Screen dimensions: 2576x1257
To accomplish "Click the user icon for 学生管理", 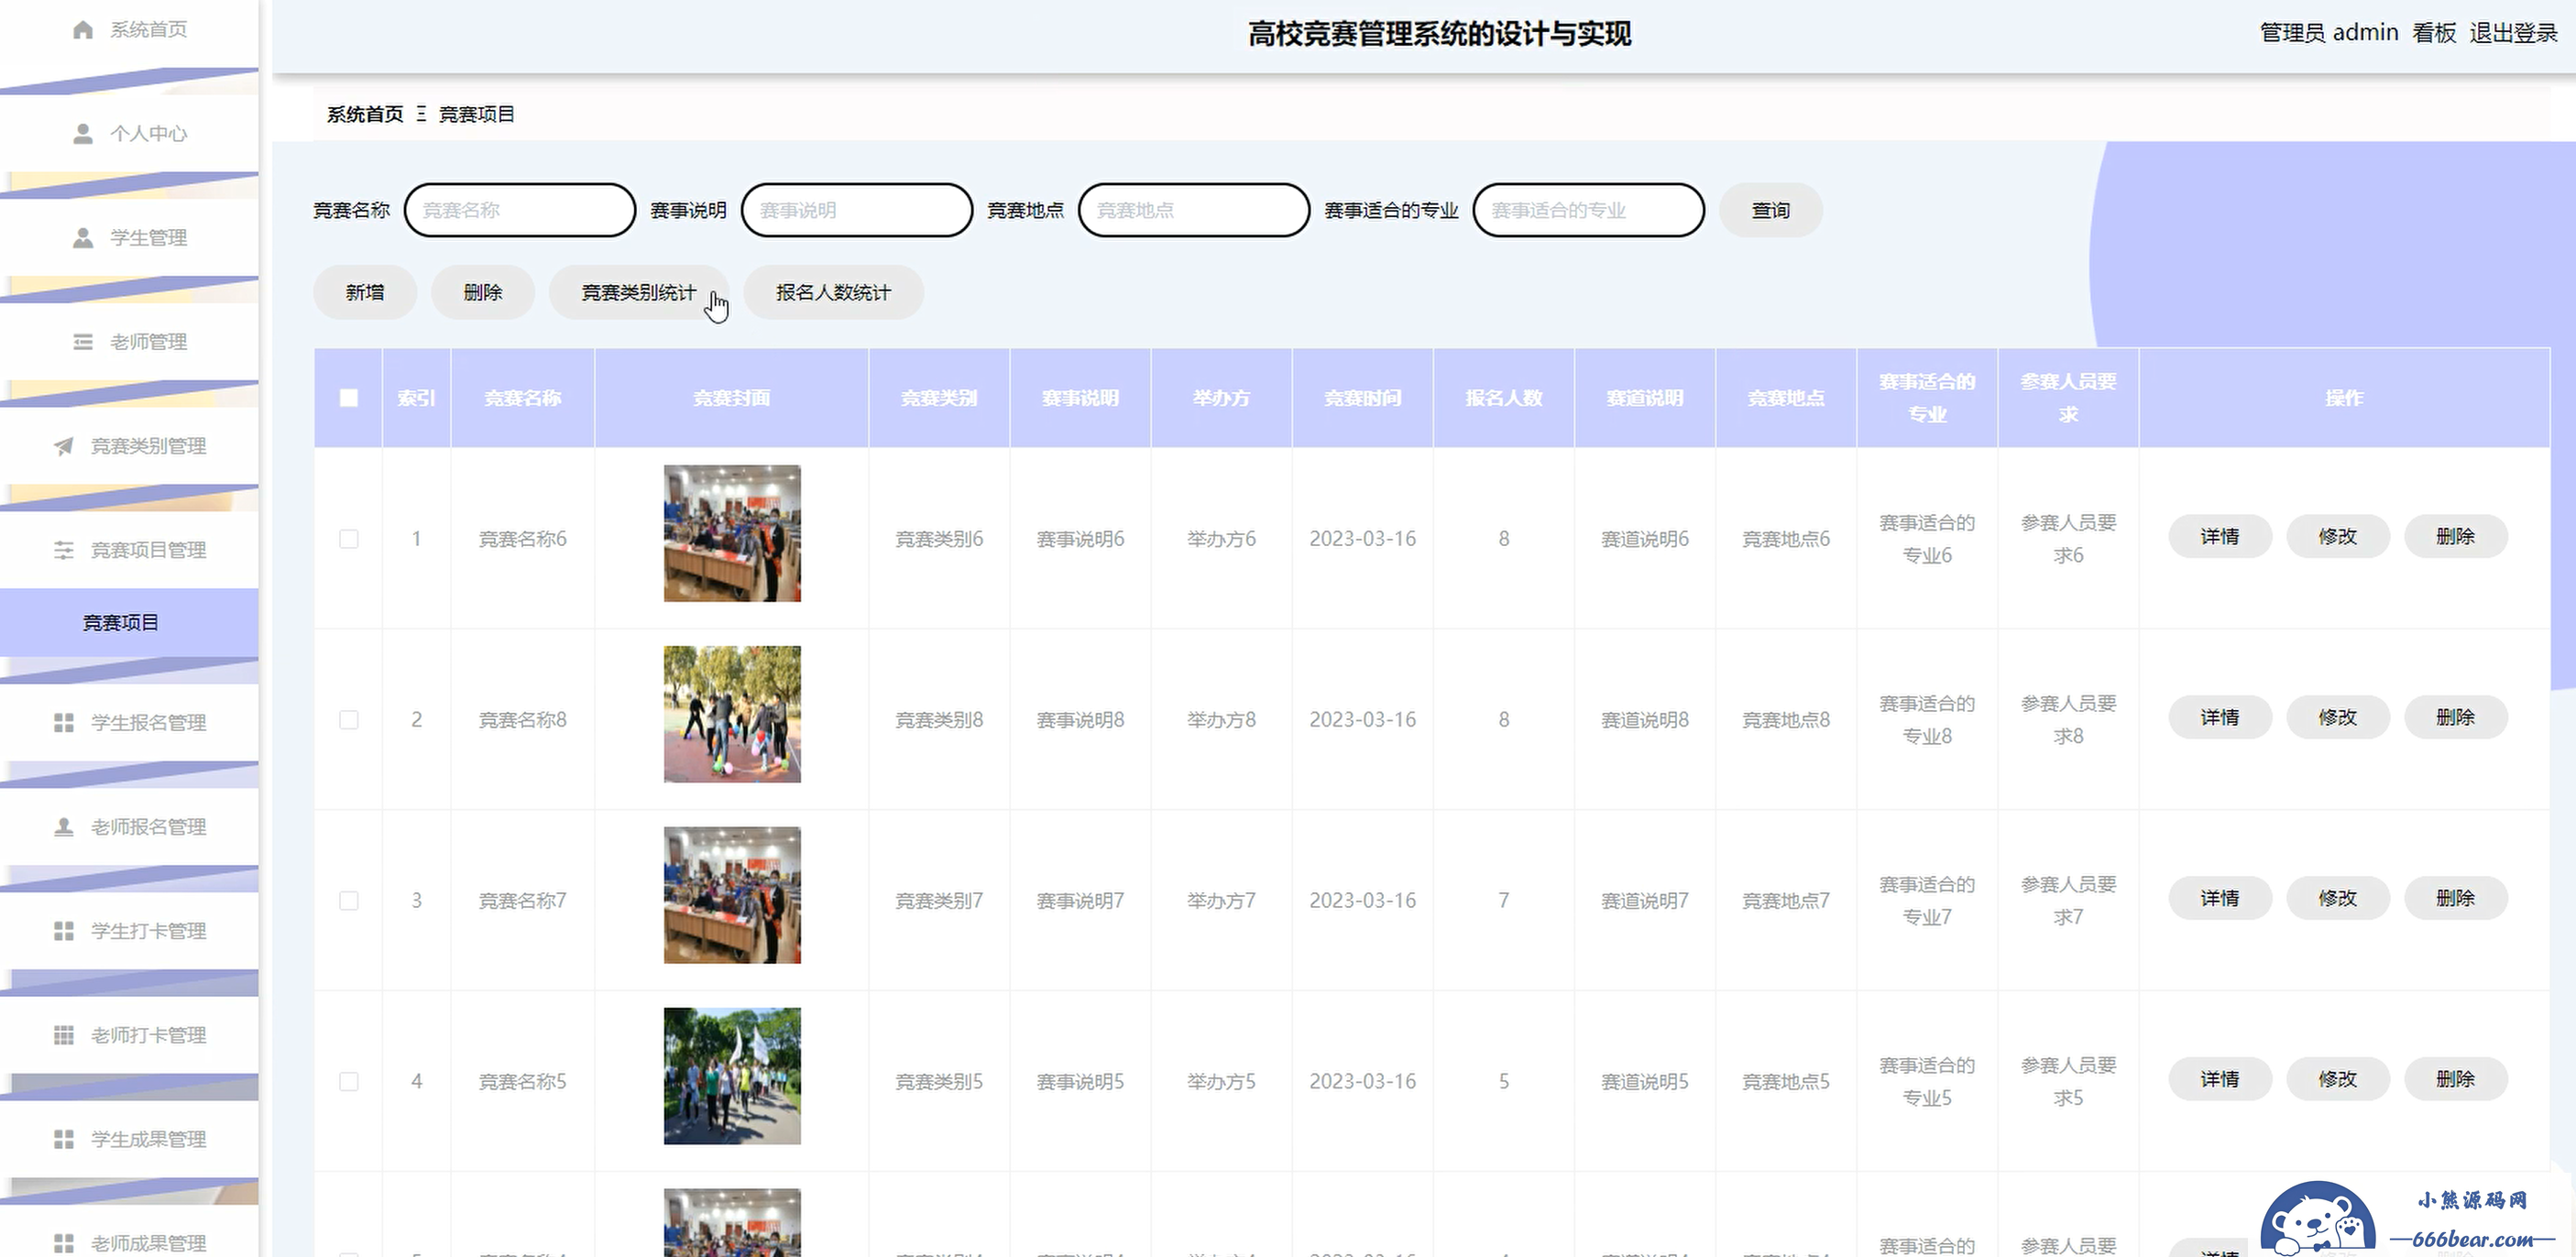I will pyautogui.click(x=83, y=238).
